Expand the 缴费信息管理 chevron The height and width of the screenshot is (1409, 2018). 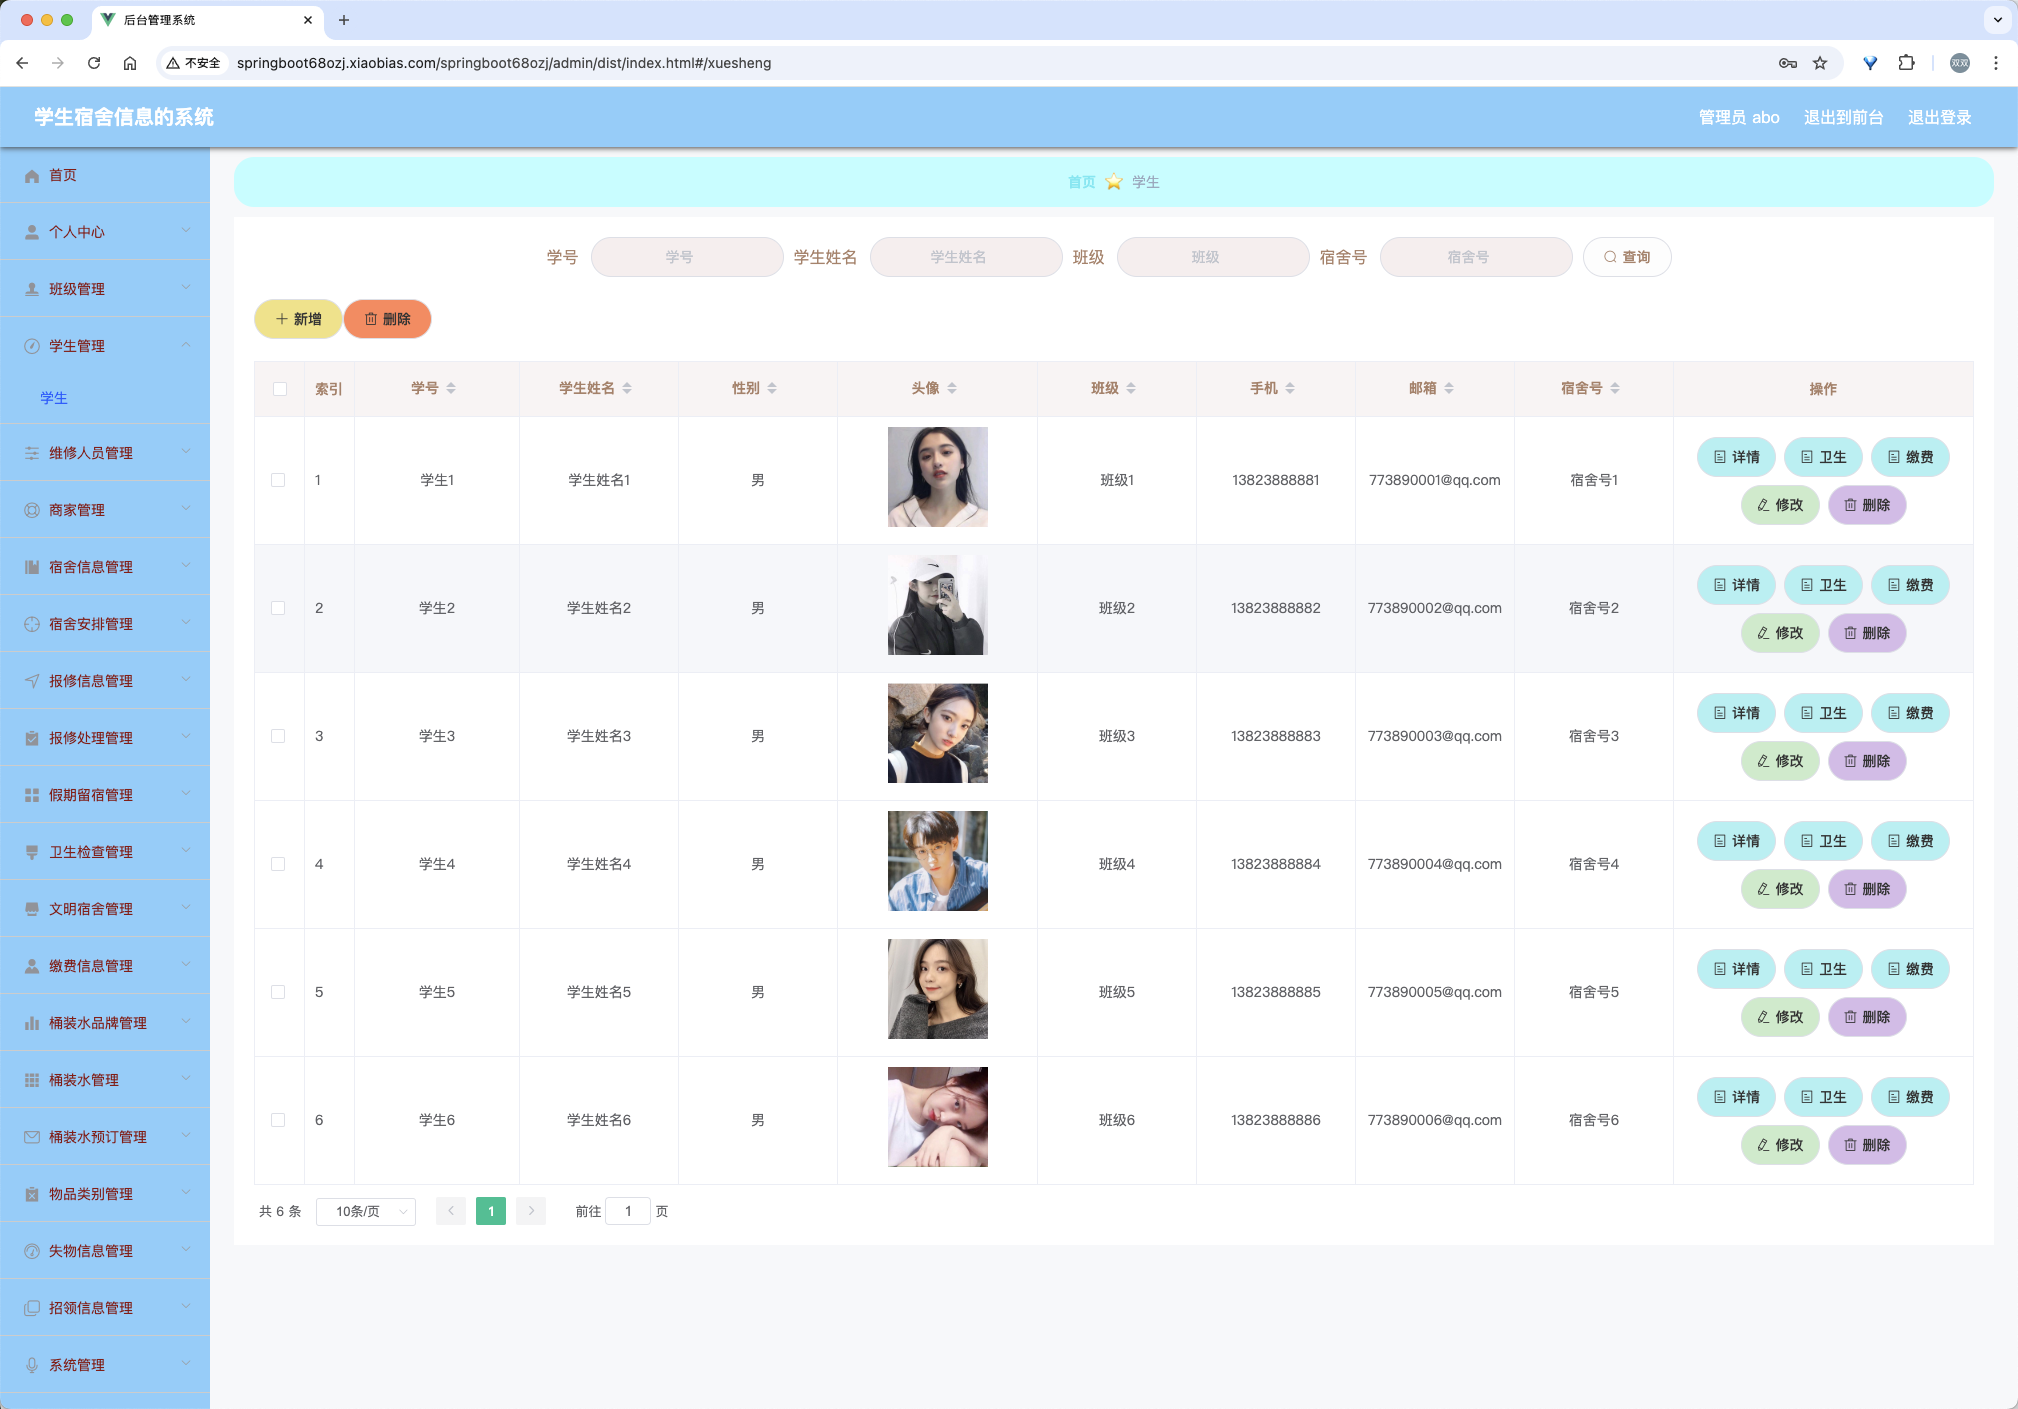point(186,965)
